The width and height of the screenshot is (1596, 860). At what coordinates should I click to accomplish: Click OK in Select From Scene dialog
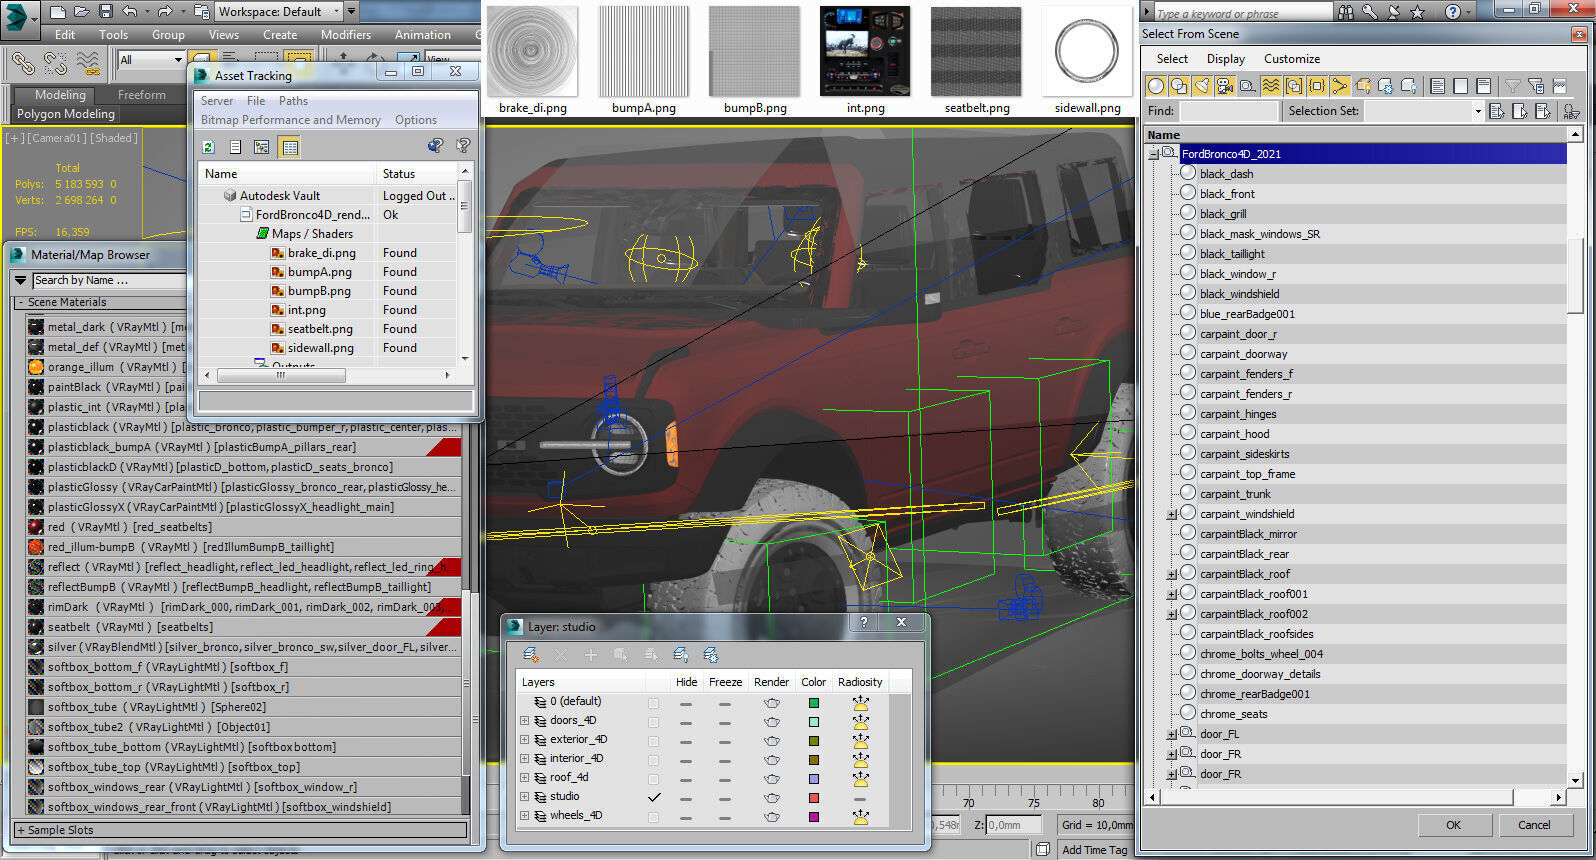1453,825
